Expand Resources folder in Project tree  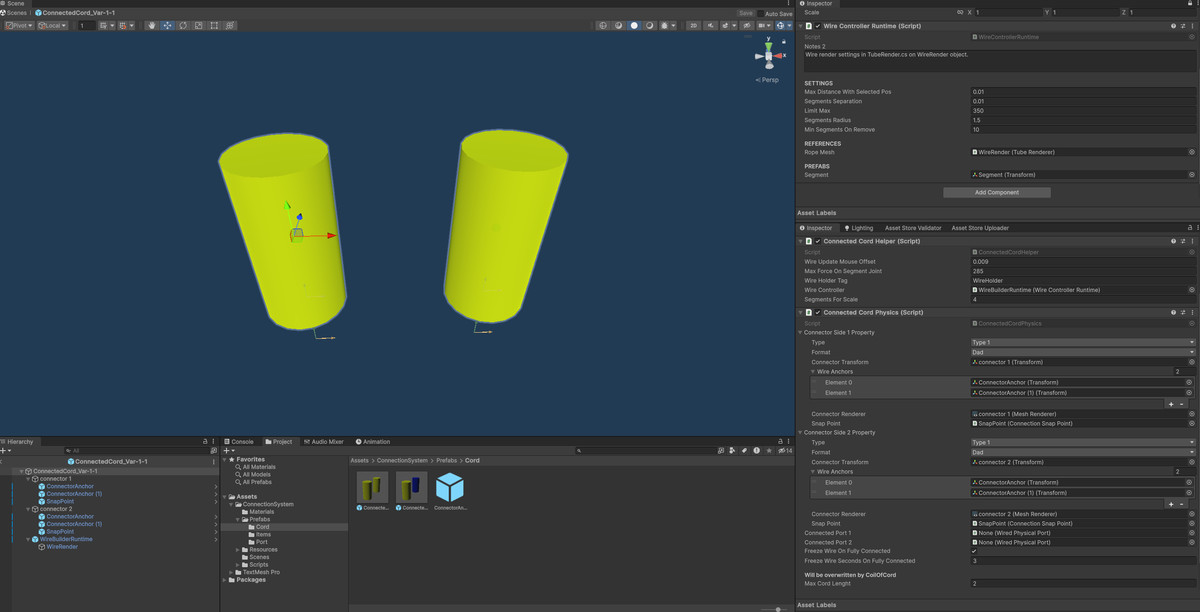click(237, 549)
